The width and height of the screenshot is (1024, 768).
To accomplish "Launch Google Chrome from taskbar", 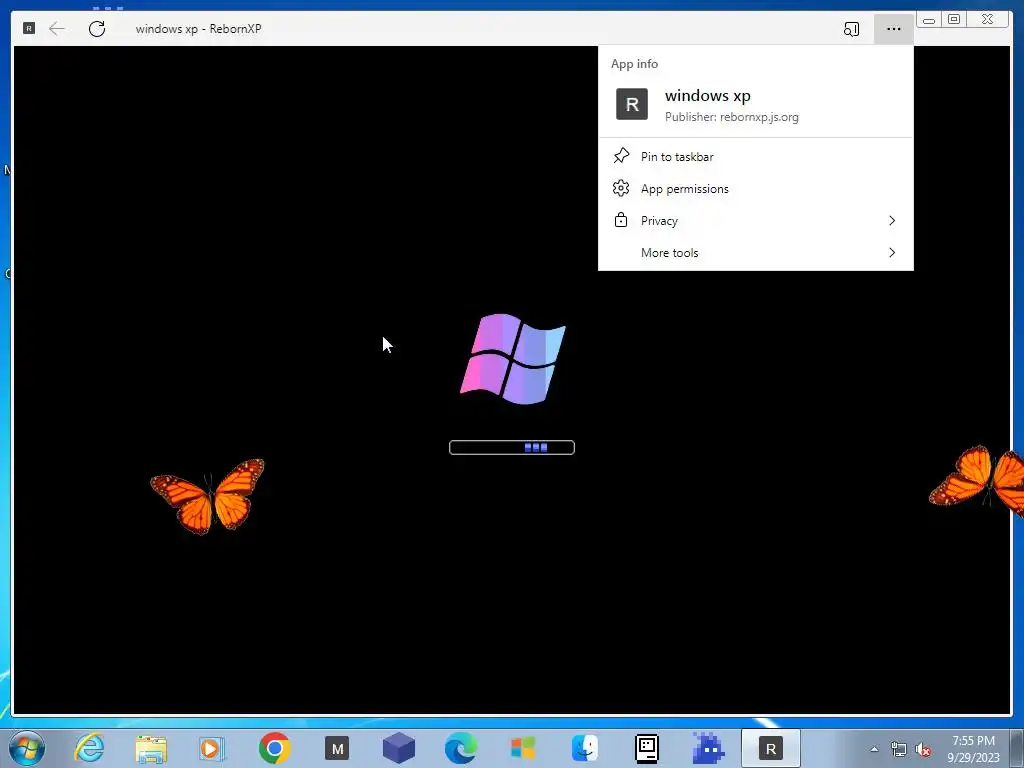I will (274, 748).
